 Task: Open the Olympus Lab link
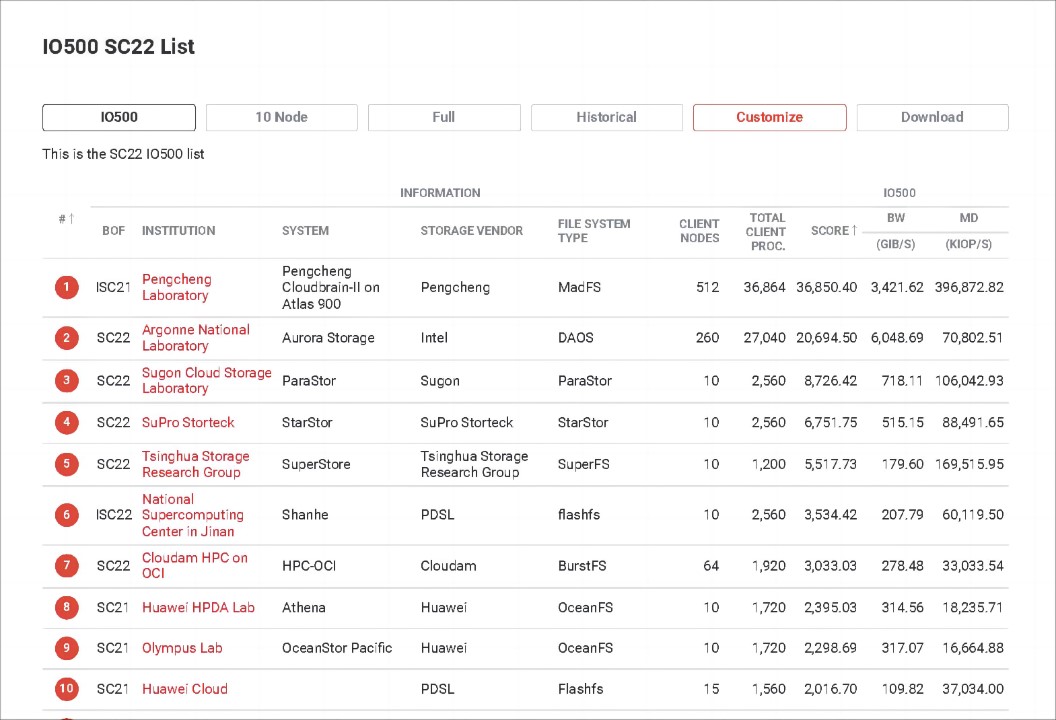[182, 648]
